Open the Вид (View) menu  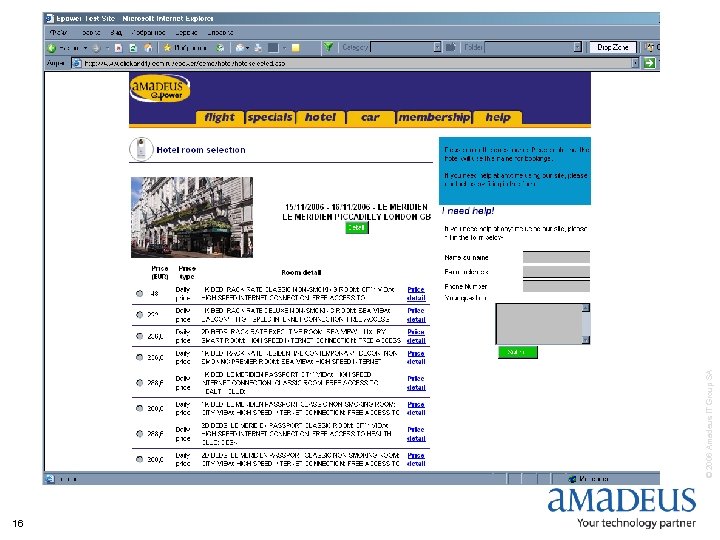tap(116, 33)
